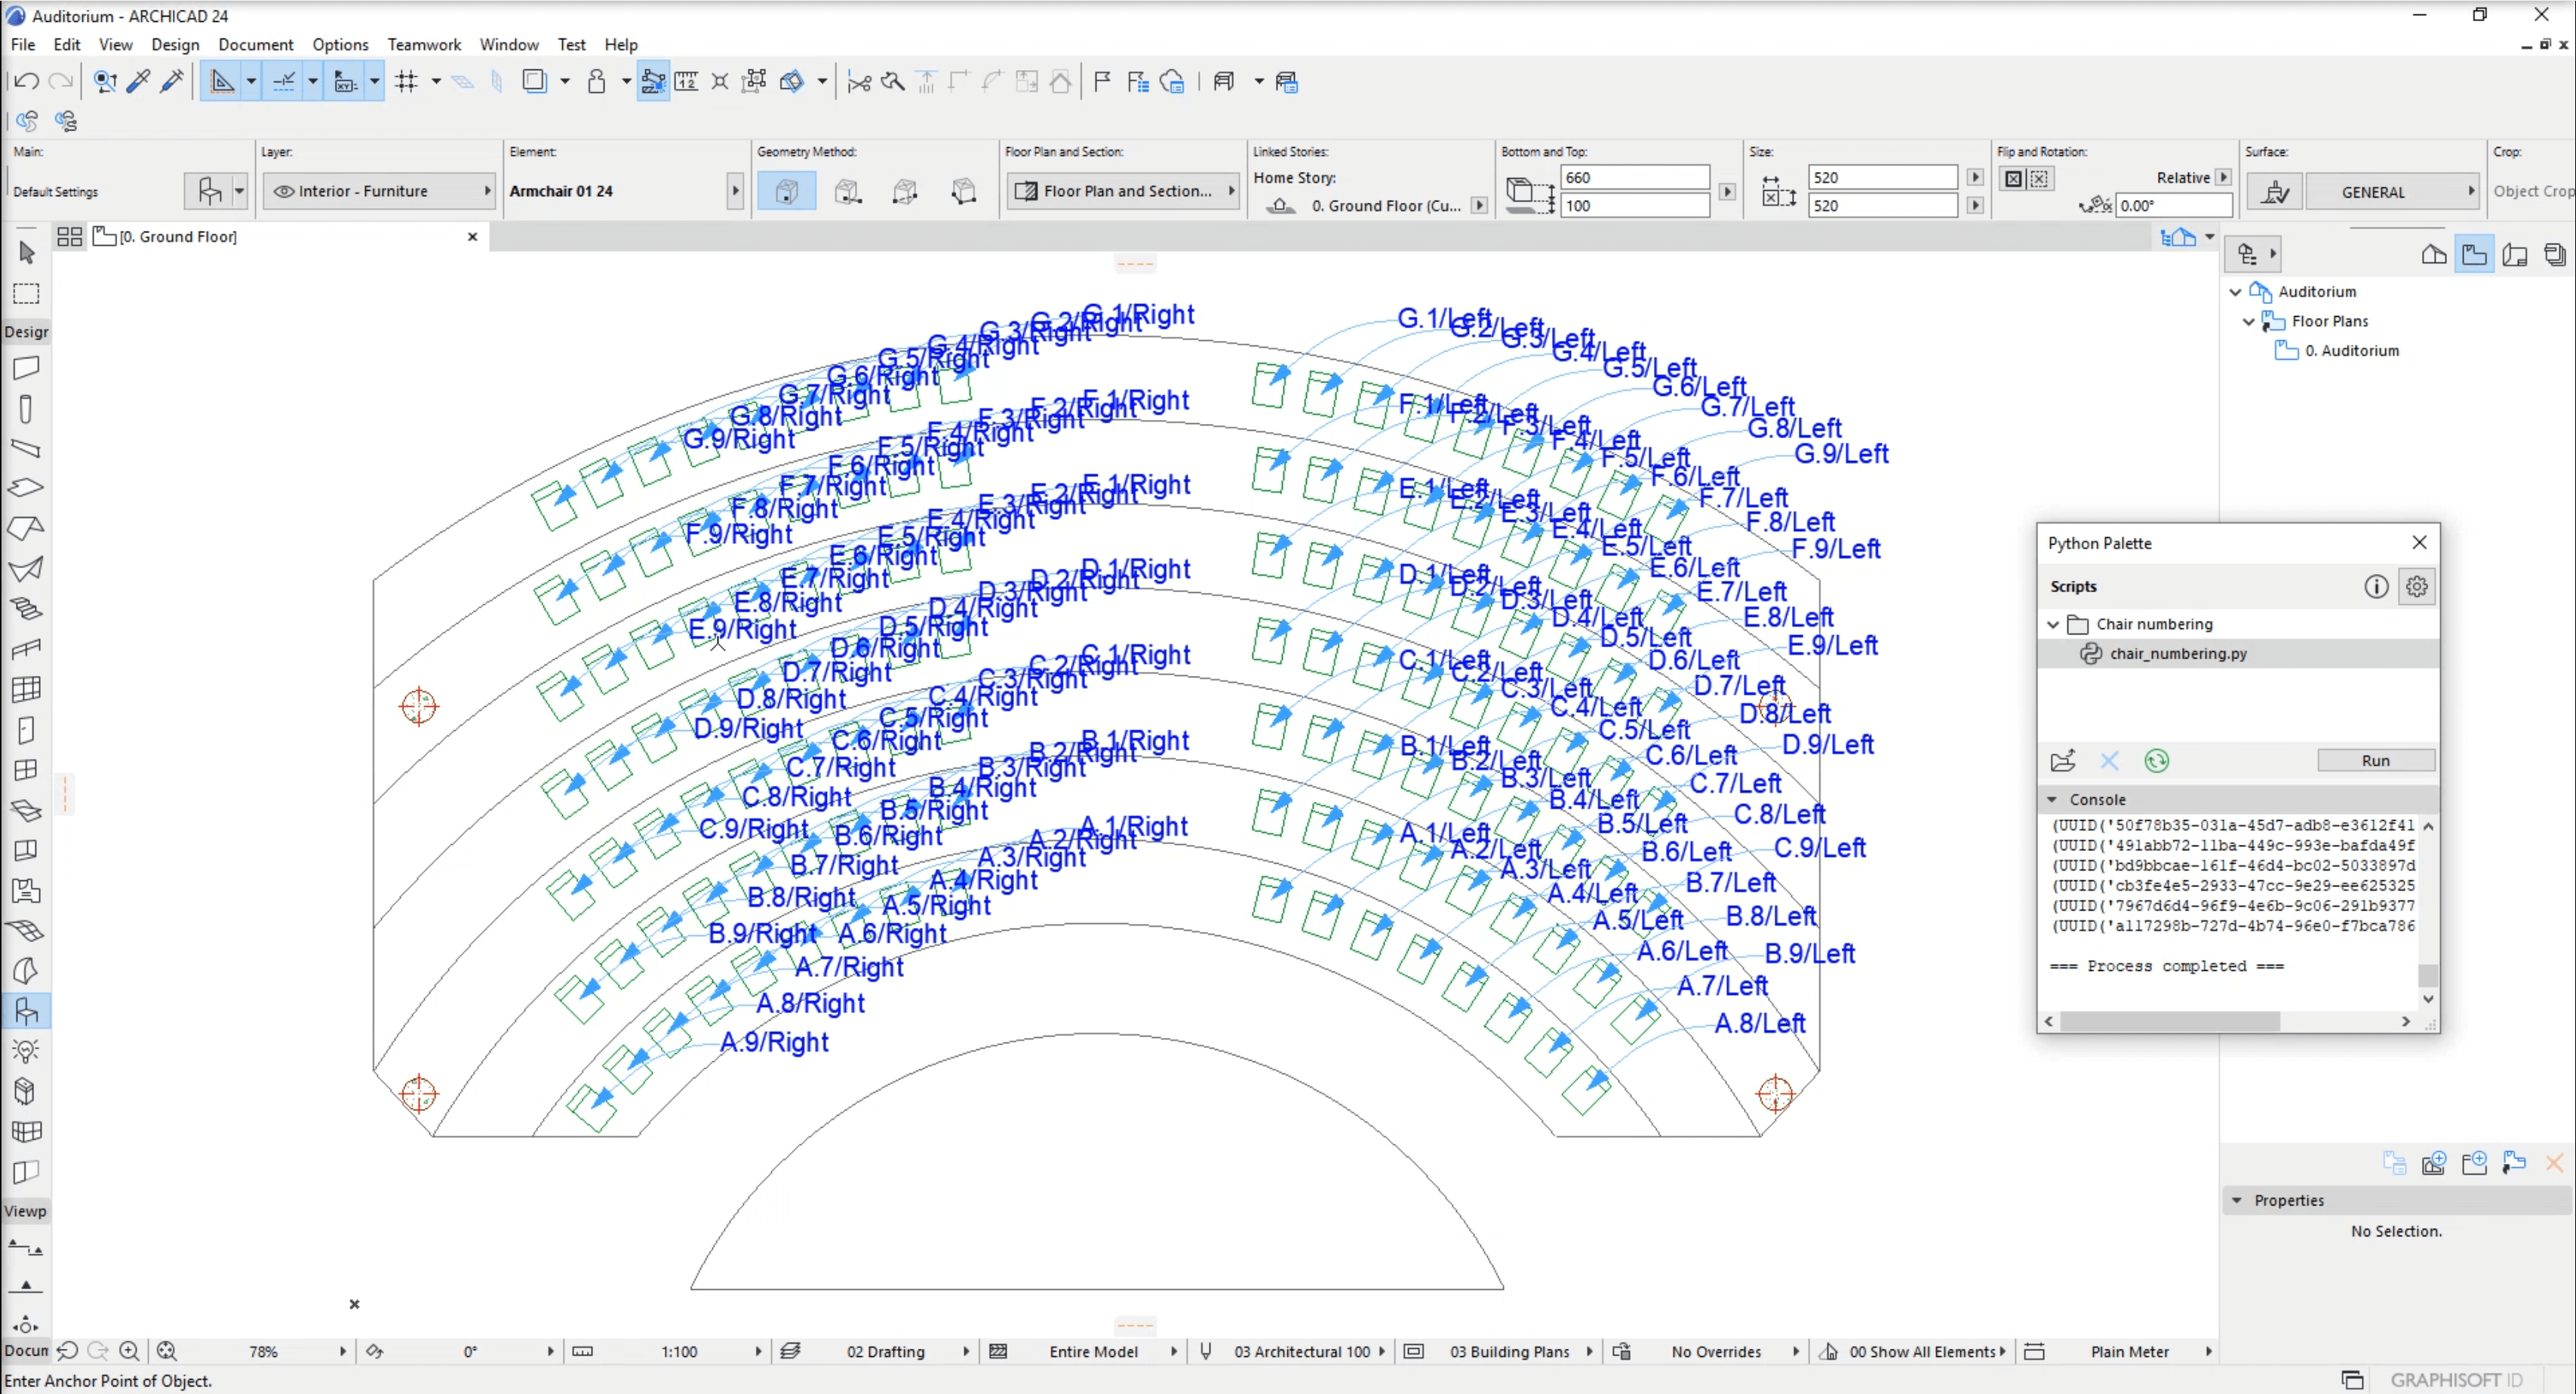Collapse the Chair numbering folder
Image resolution: width=2576 pixels, height=1394 pixels.
pos(2053,624)
